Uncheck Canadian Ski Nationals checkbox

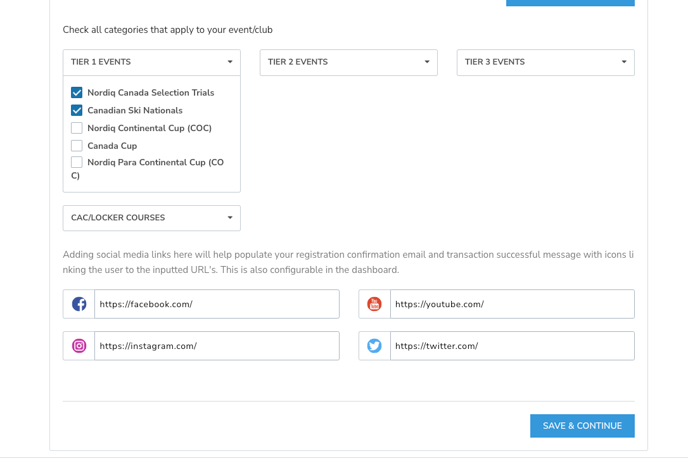point(77,111)
